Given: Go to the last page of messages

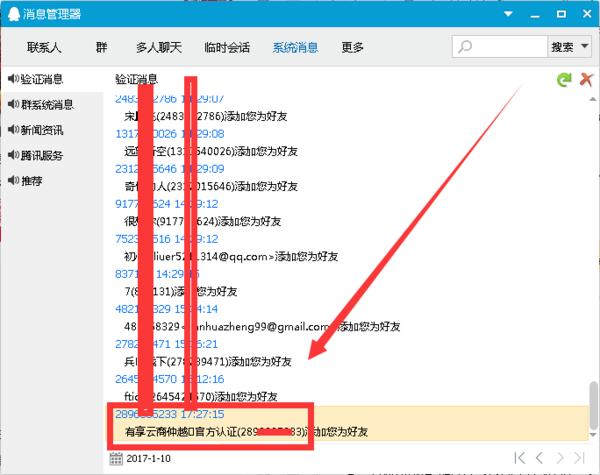Looking at the screenshot, I should pos(579,458).
